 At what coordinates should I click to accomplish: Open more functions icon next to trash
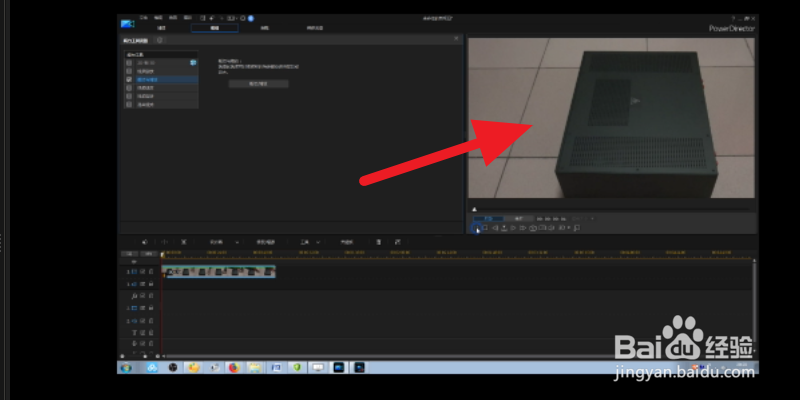[x=398, y=242]
